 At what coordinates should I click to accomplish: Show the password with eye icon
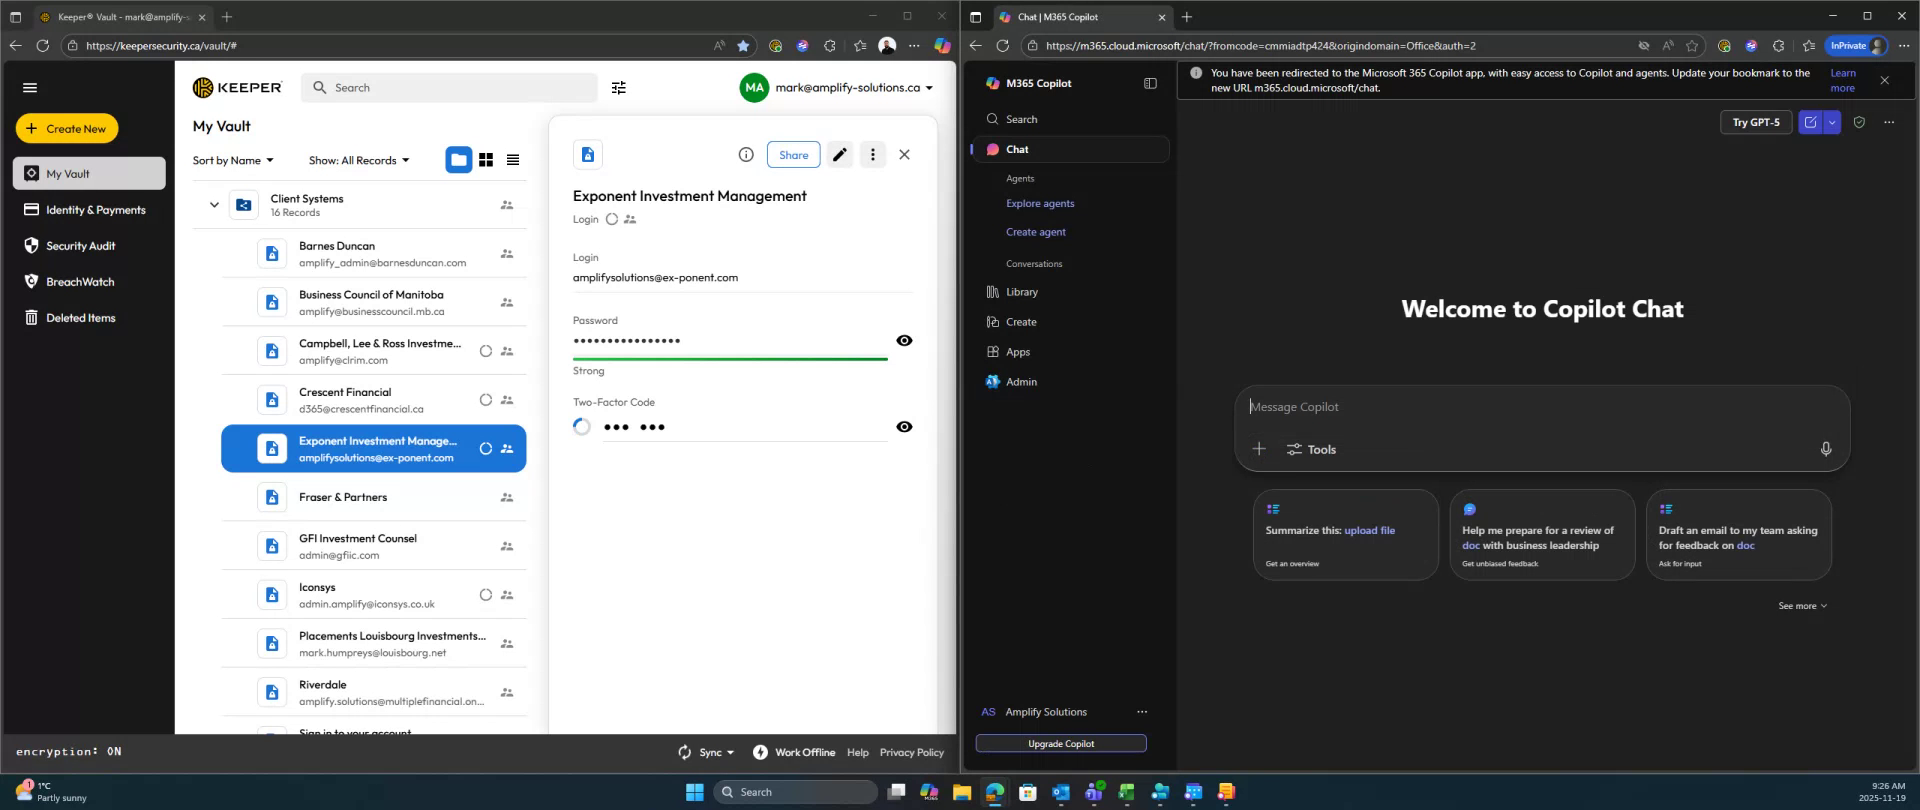coord(905,341)
